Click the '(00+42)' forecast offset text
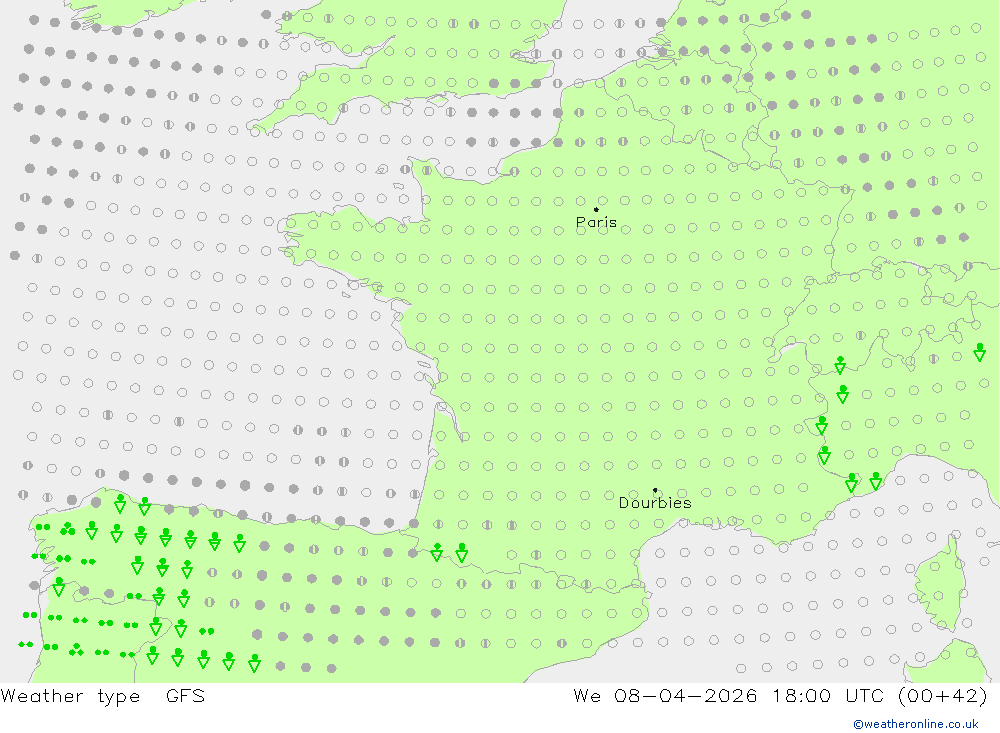 click(943, 695)
